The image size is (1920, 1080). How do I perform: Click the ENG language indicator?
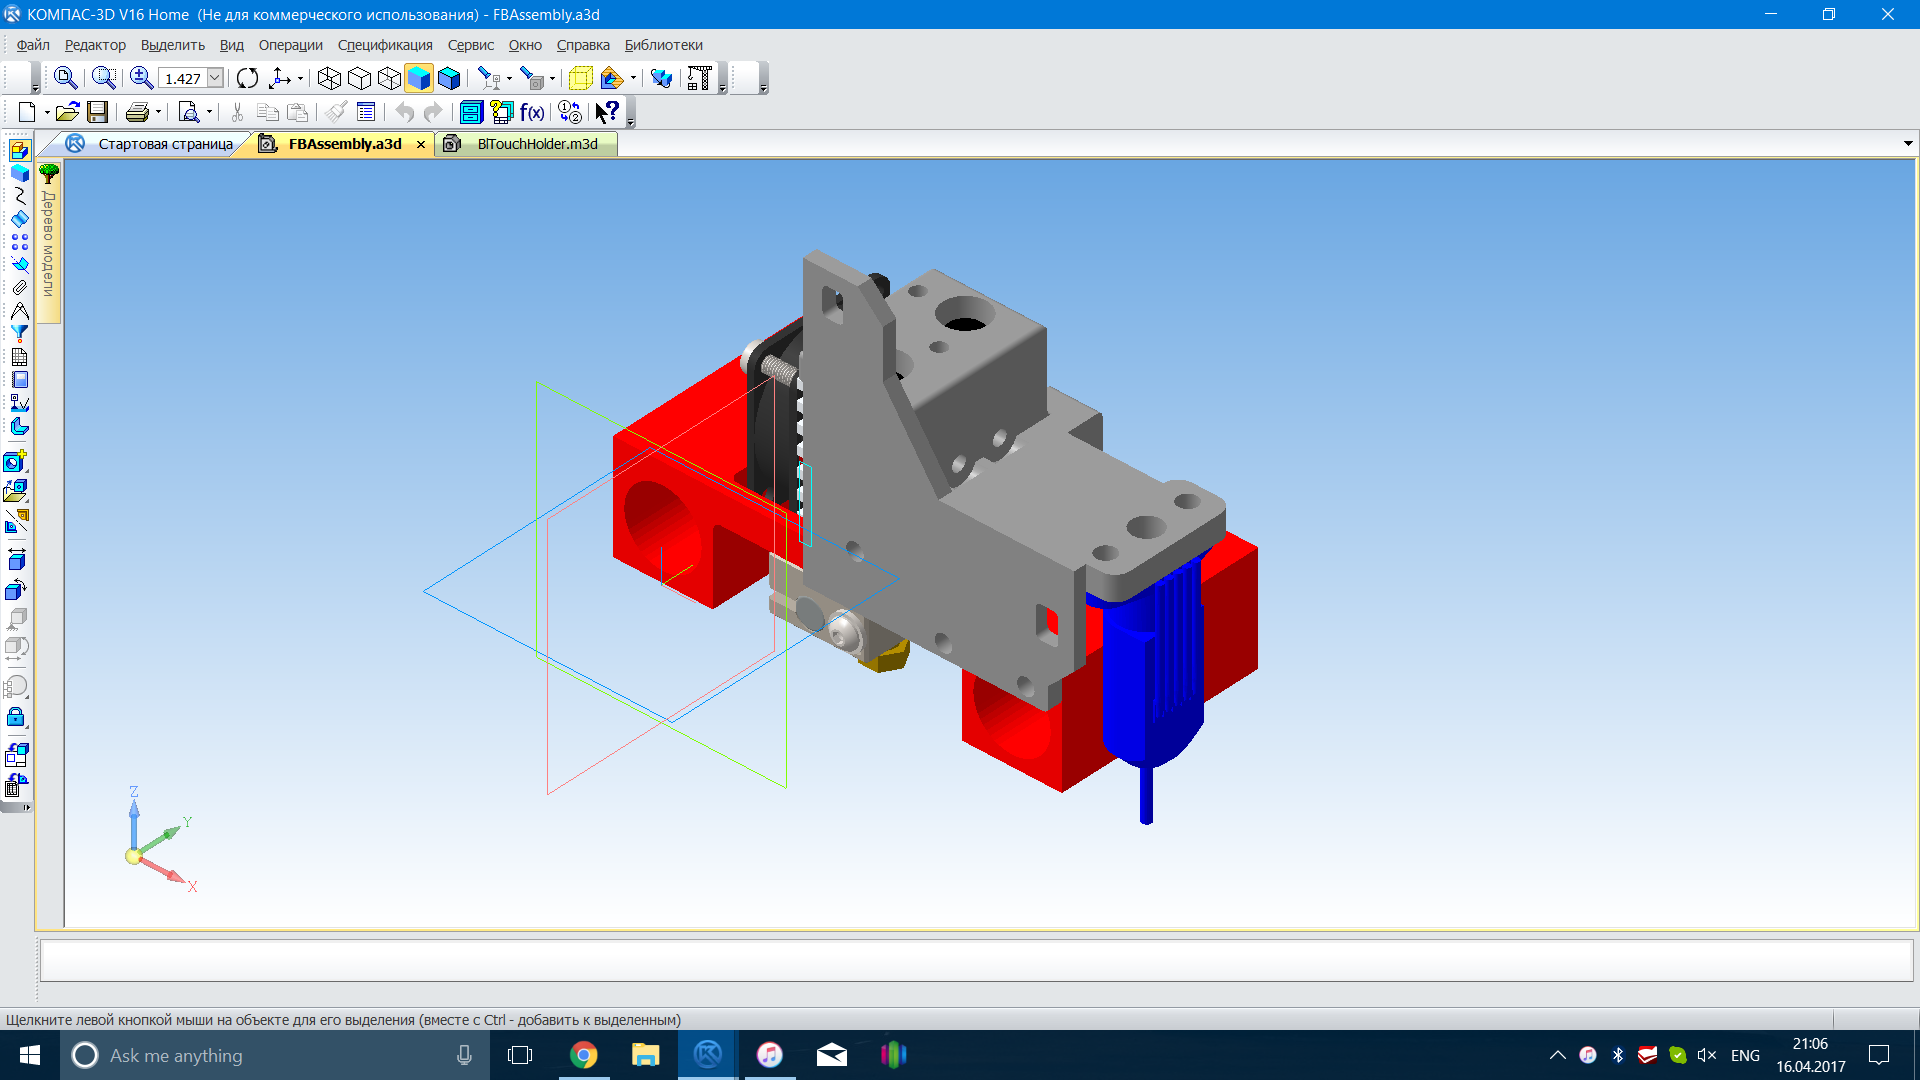(x=1745, y=1055)
